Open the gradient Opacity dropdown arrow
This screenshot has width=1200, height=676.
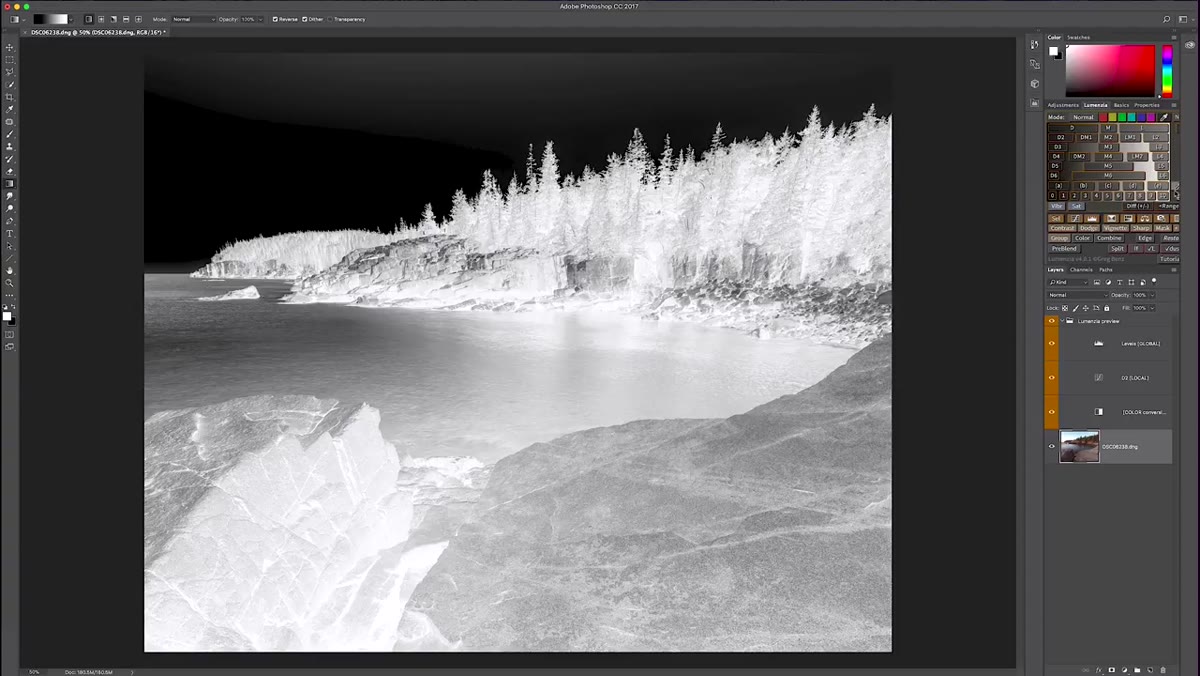click(x=261, y=19)
